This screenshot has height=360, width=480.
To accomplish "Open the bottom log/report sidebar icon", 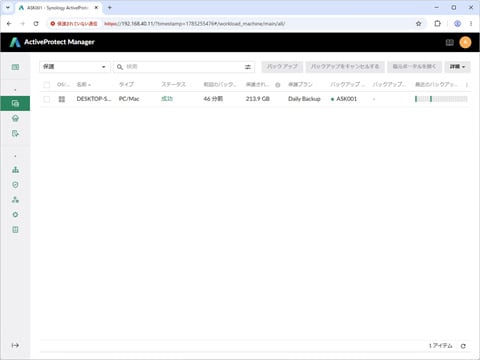I will 15,230.
